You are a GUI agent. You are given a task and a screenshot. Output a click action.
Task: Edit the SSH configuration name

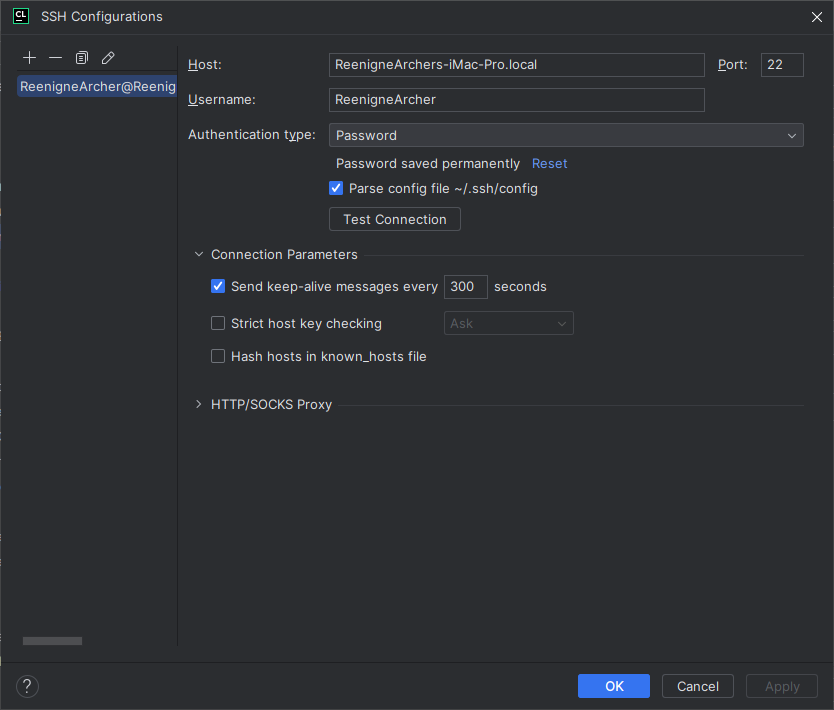point(107,57)
